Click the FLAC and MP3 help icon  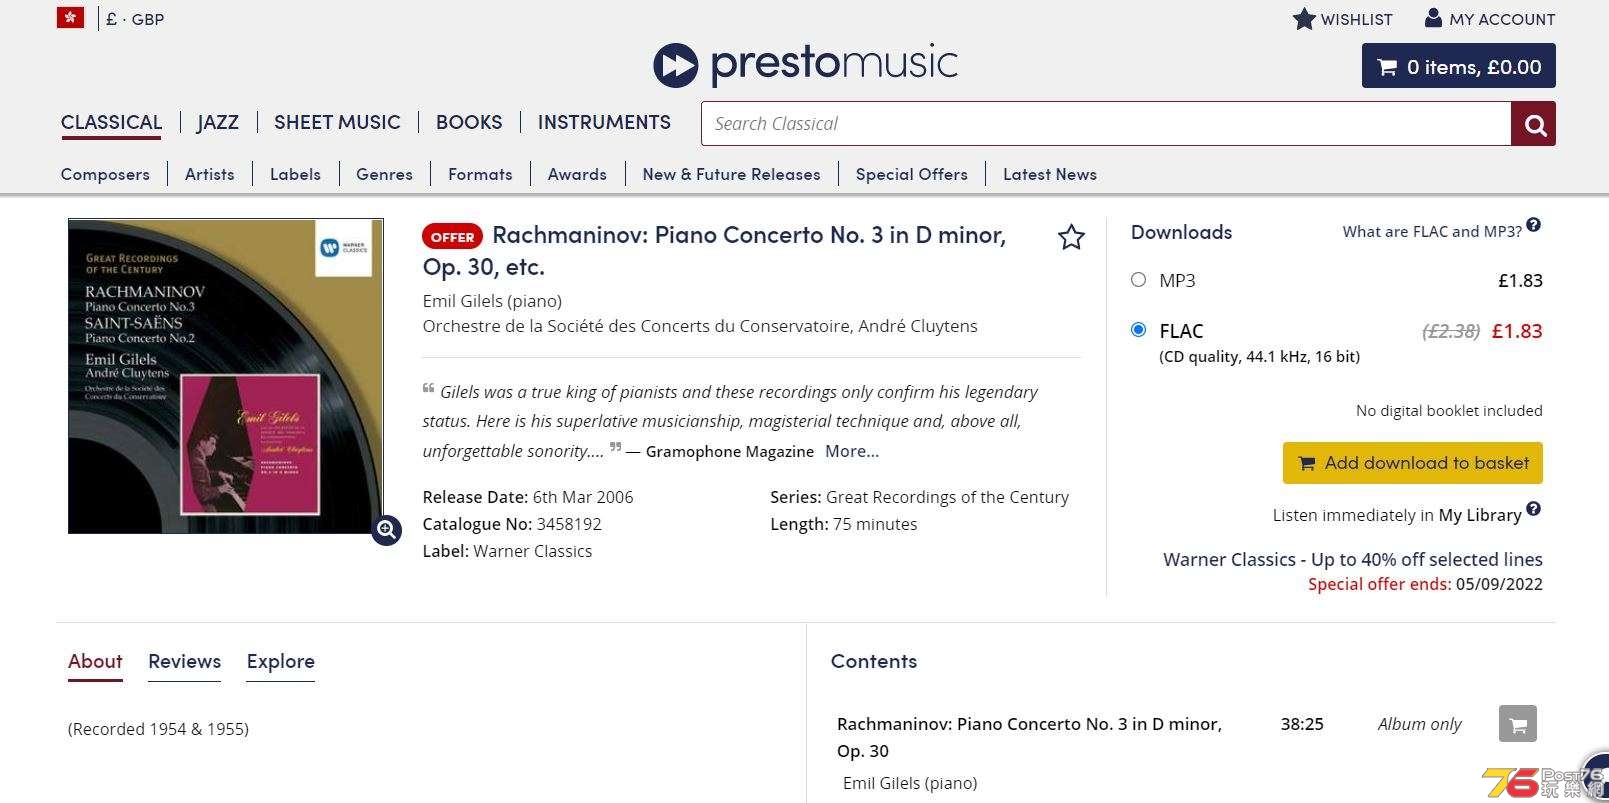pyautogui.click(x=1533, y=226)
